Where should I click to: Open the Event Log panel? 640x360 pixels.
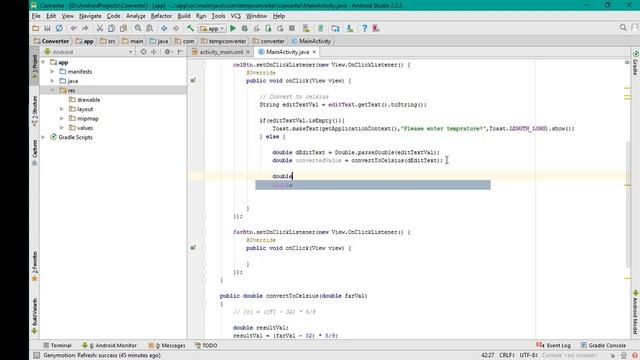(553, 345)
